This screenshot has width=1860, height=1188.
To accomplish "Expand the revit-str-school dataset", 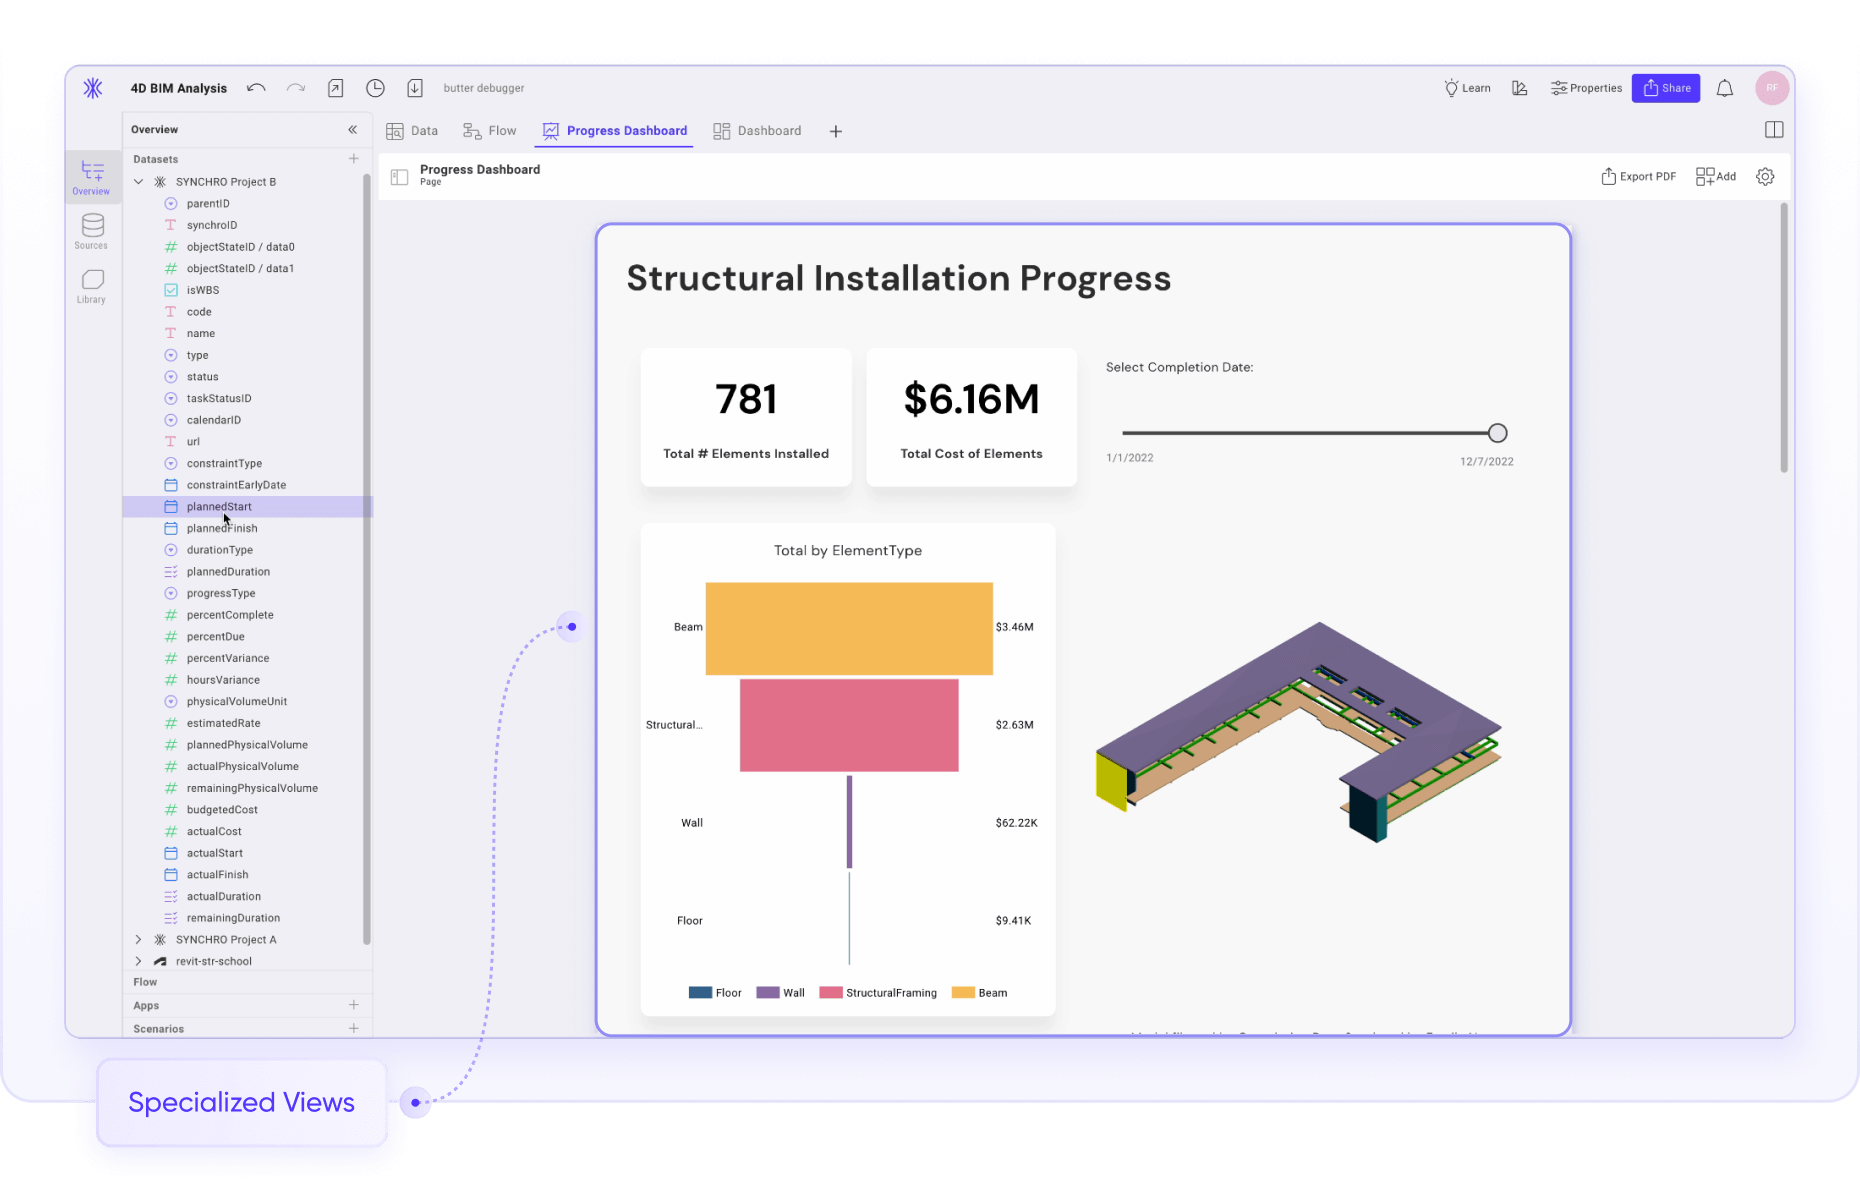I will point(138,961).
